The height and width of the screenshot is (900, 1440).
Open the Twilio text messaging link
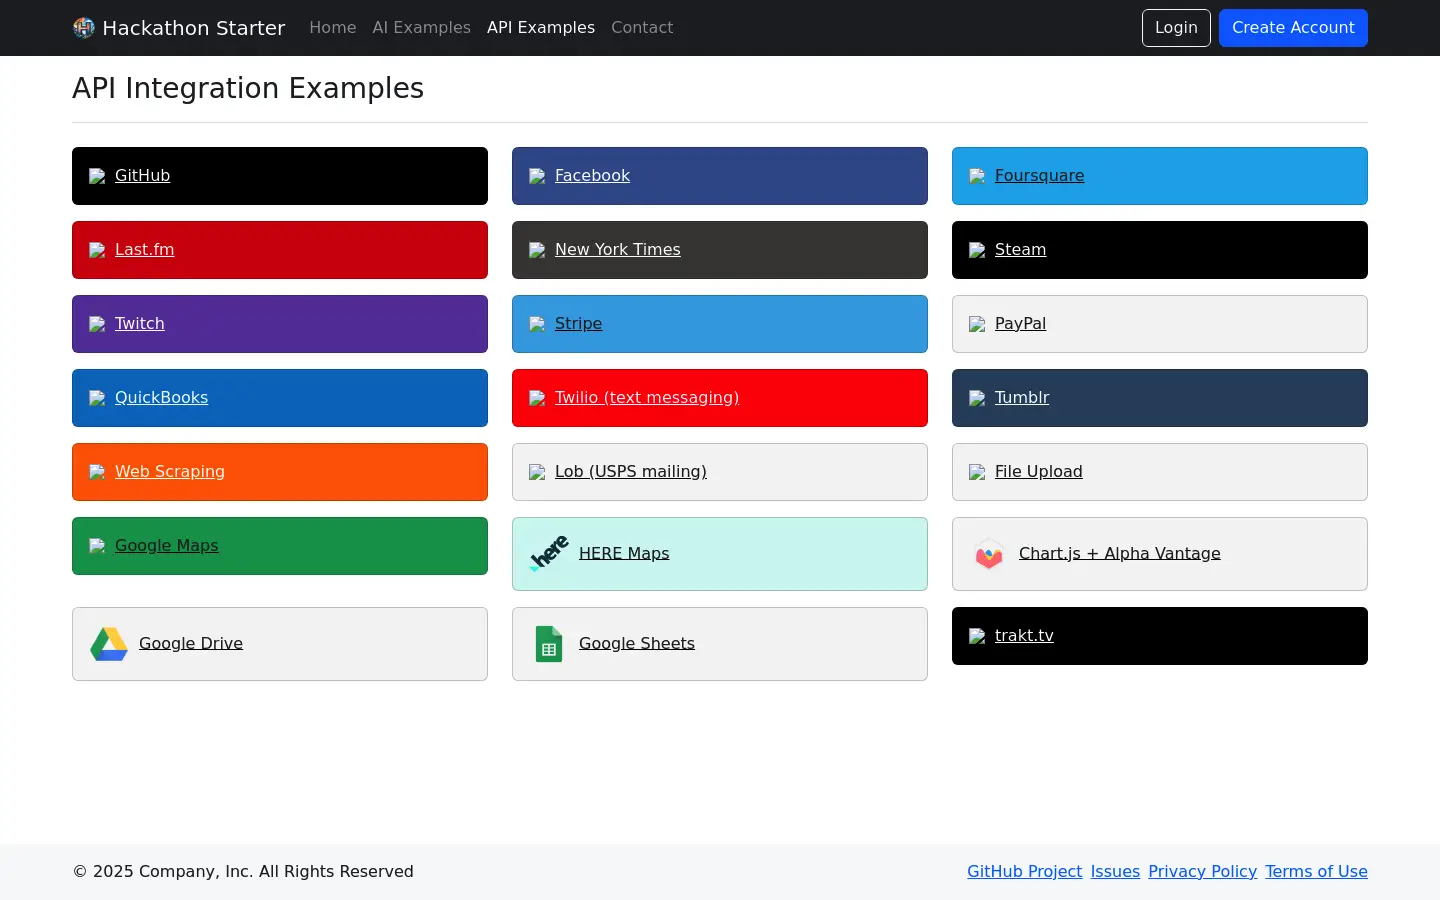pyautogui.click(x=647, y=398)
